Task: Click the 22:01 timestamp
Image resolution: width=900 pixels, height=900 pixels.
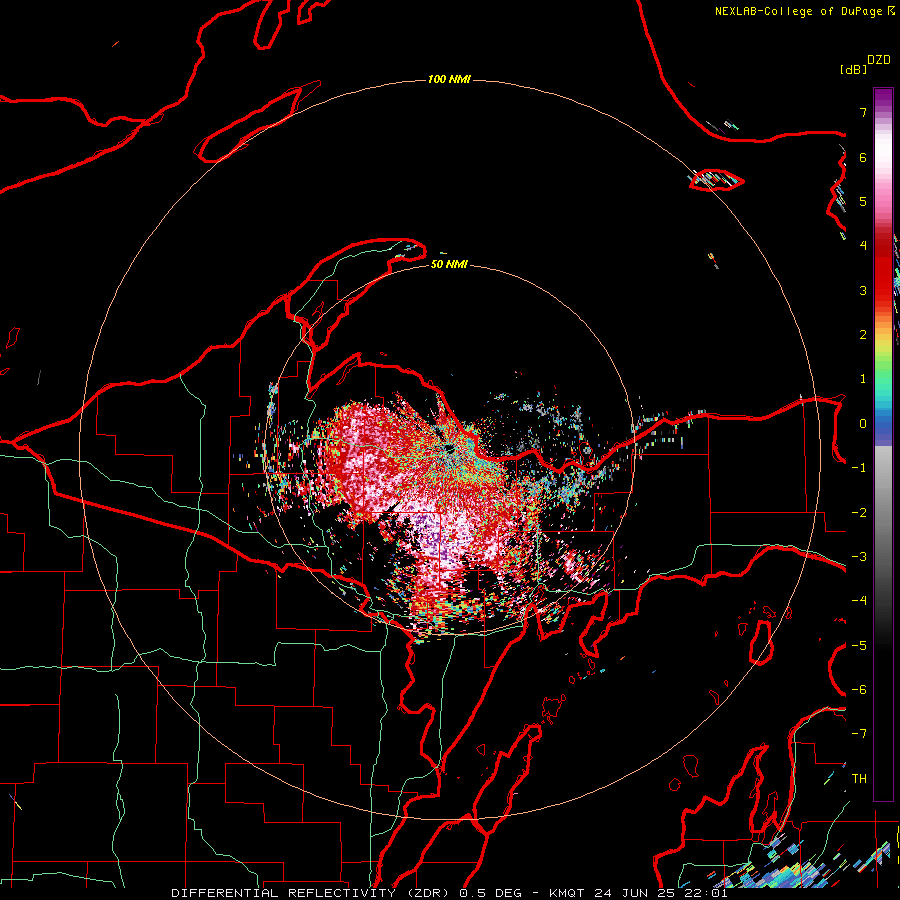Action: pos(708,893)
